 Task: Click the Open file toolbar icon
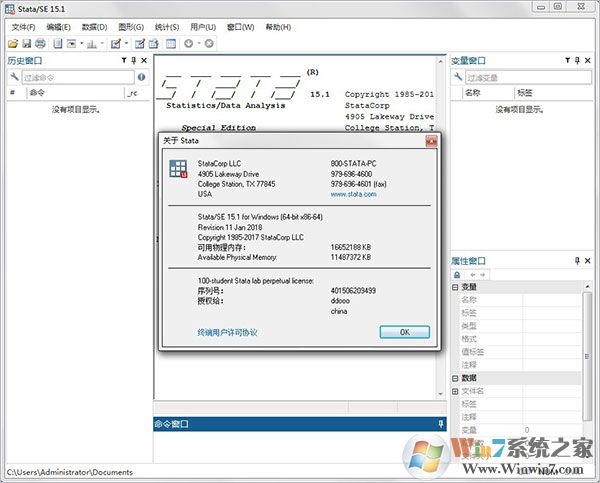point(13,44)
